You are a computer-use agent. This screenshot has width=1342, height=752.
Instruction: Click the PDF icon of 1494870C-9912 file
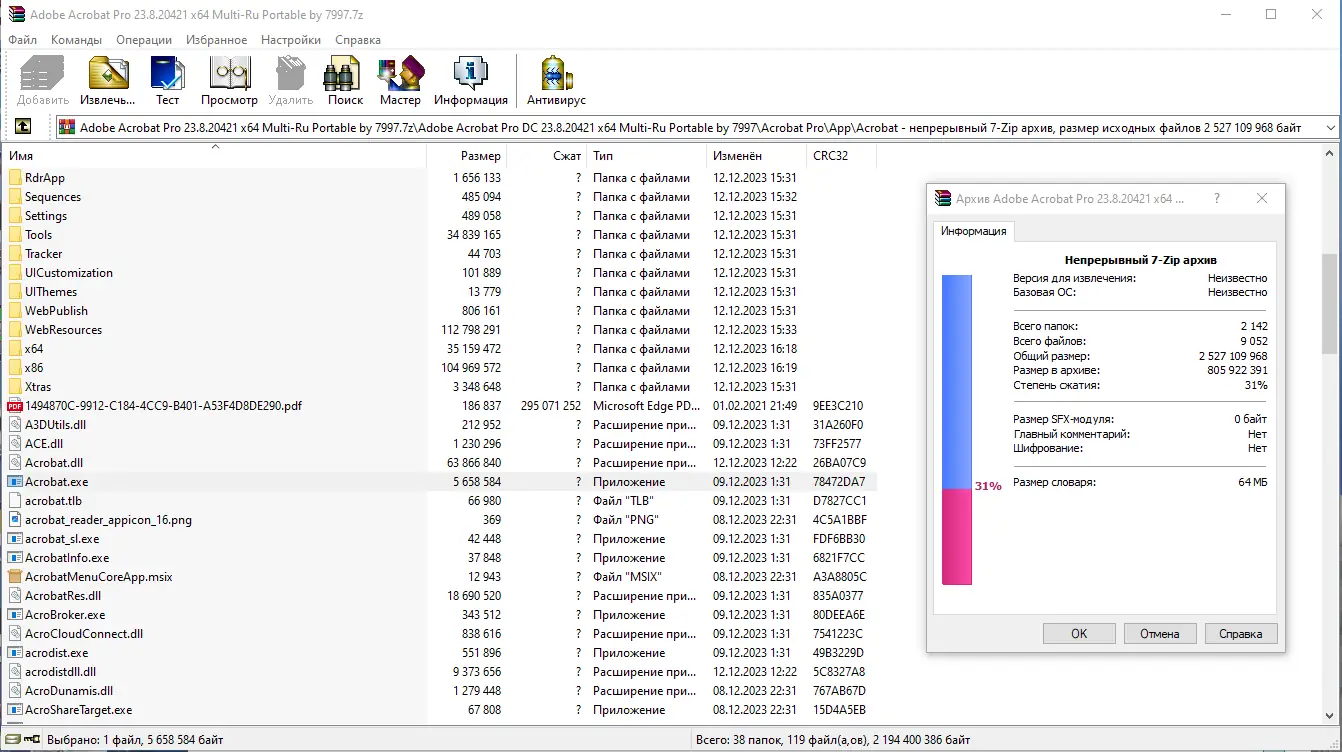point(15,406)
